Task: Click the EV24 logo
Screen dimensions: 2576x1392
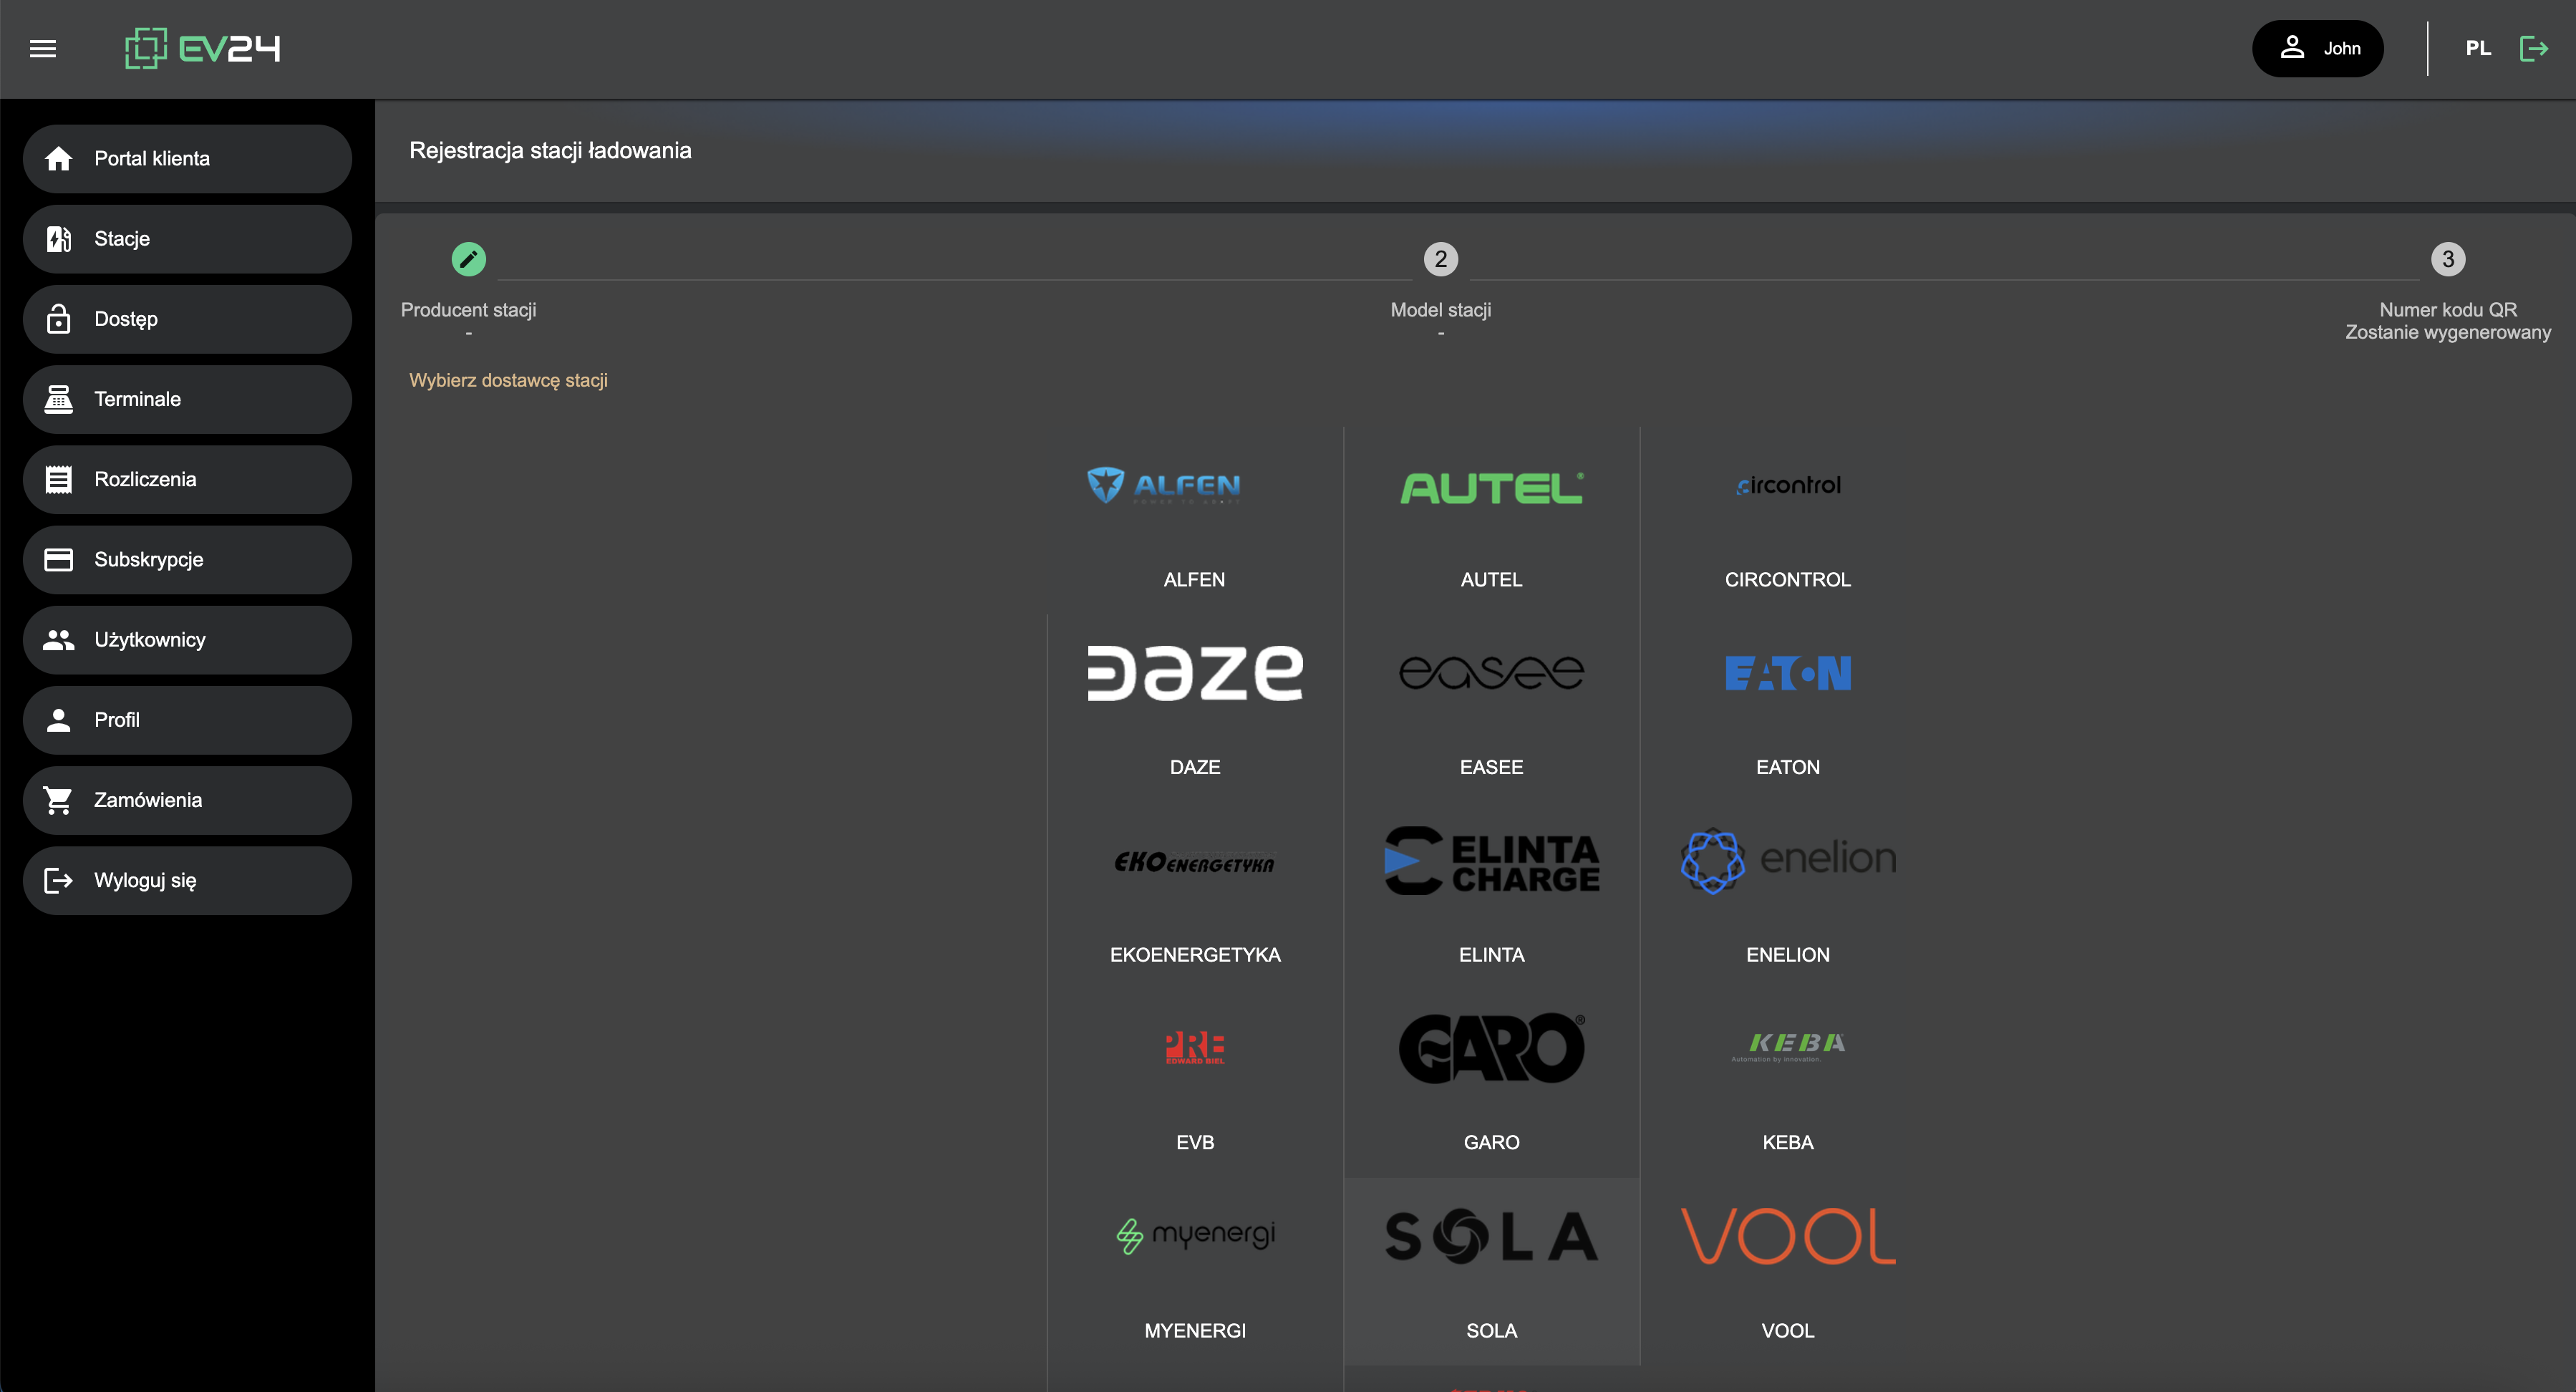Action: click(x=202, y=48)
